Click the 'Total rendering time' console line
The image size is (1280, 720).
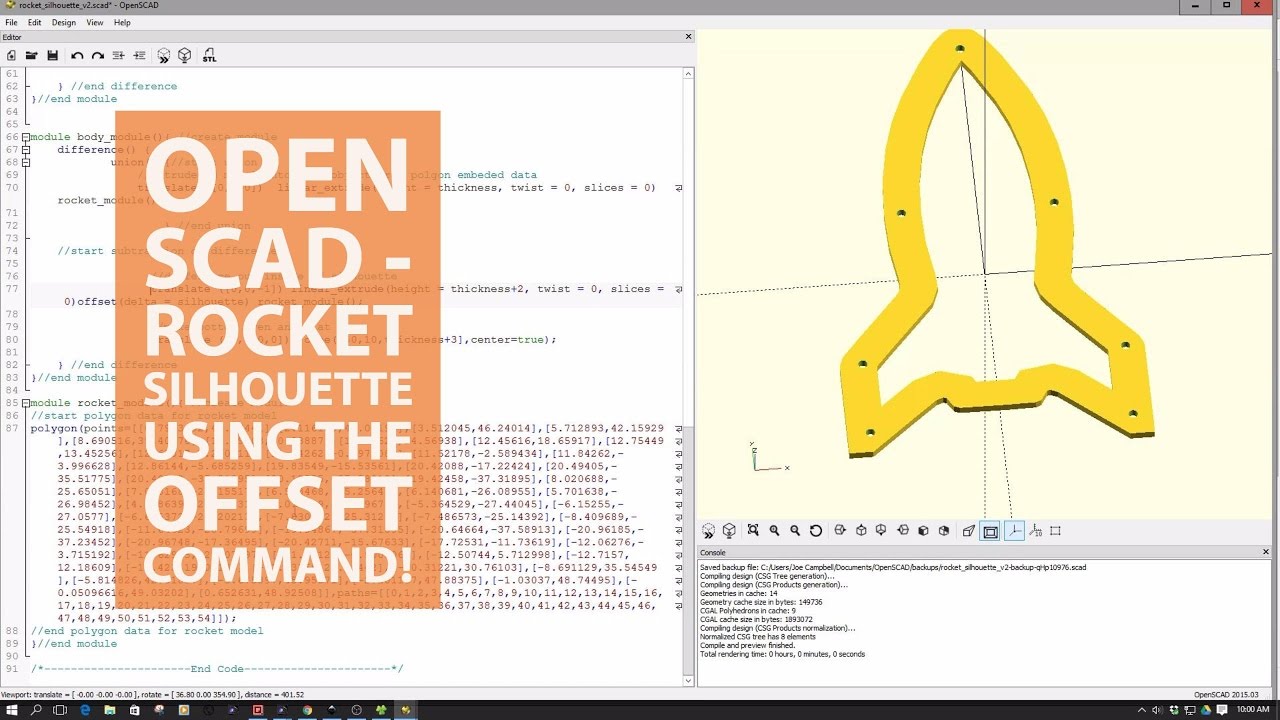pyautogui.click(x=782, y=654)
